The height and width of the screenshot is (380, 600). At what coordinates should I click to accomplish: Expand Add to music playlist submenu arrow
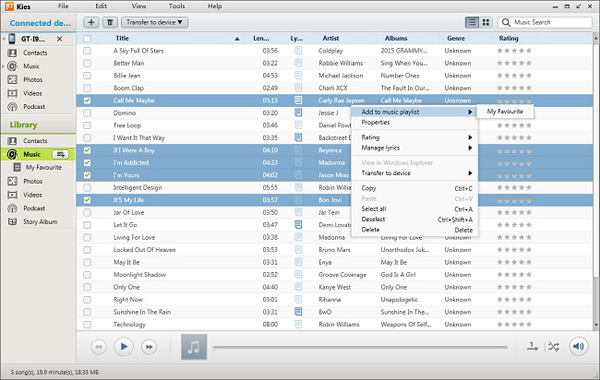(470, 112)
